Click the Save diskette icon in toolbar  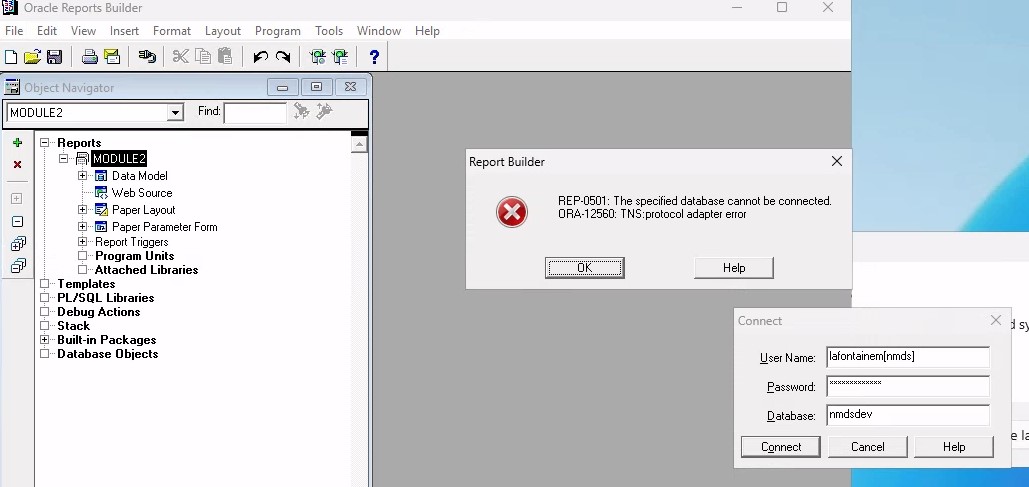(x=54, y=57)
